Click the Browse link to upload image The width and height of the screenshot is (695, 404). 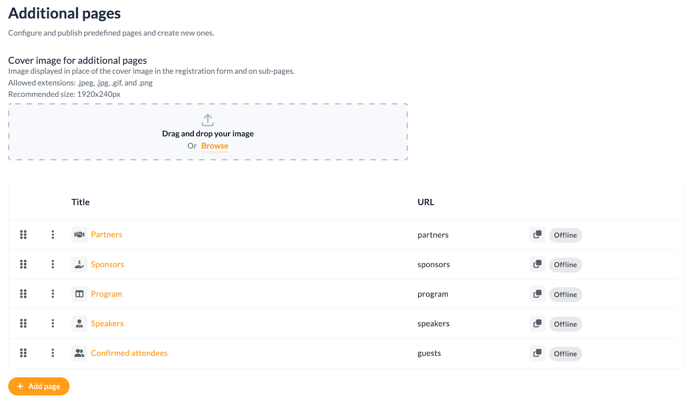pyautogui.click(x=215, y=146)
